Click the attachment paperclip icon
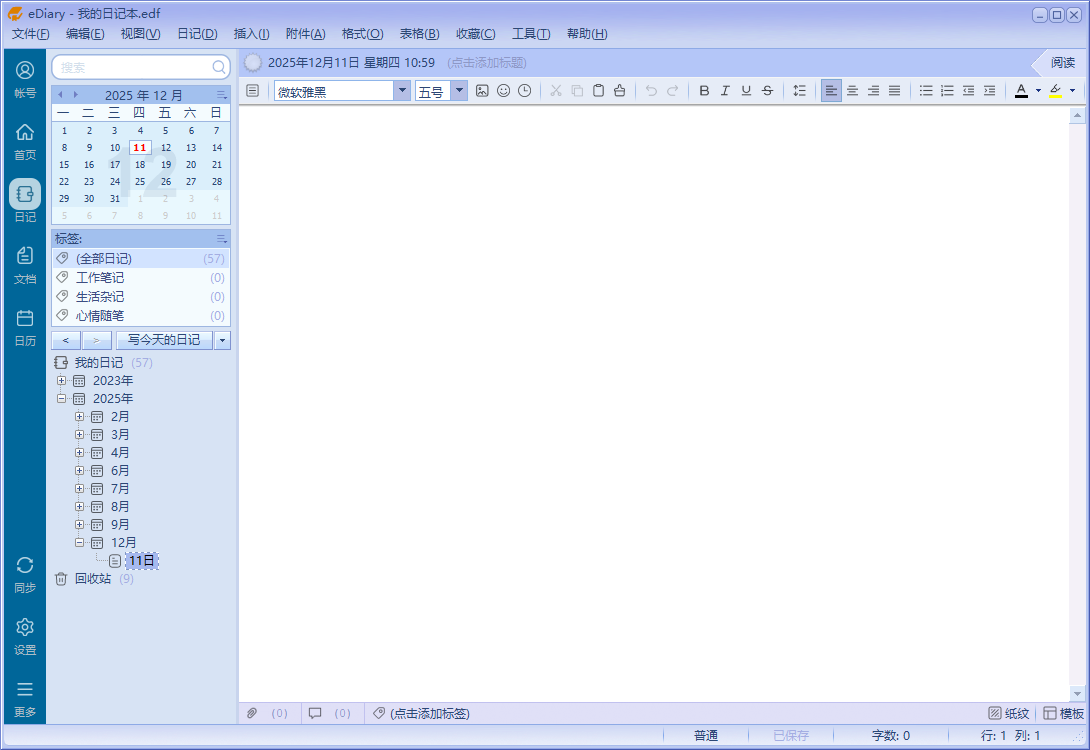Viewport: 1090px width, 750px height. click(x=252, y=713)
